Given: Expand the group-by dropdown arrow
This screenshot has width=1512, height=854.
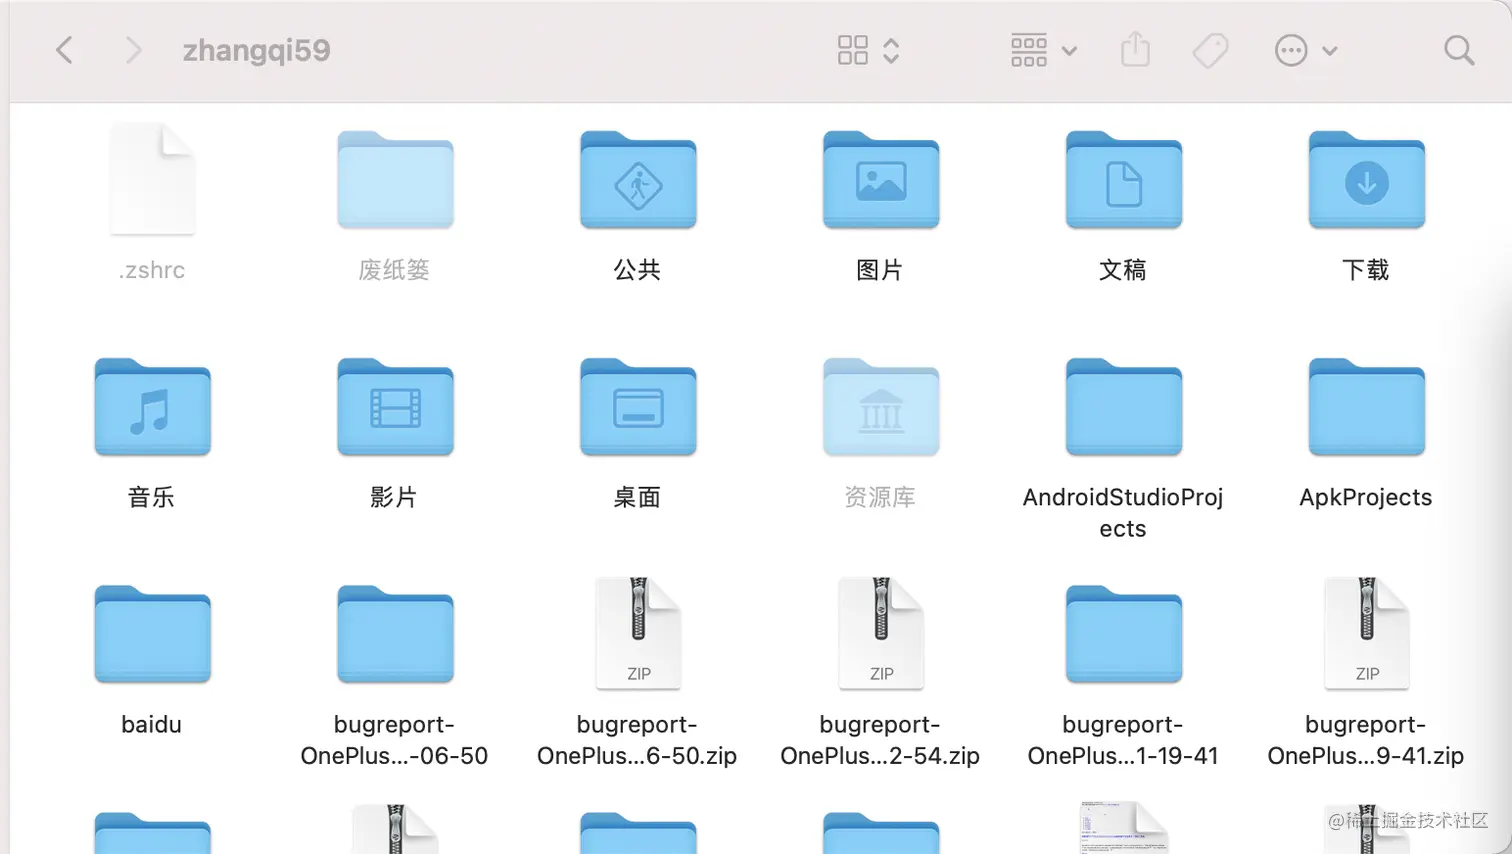Looking at the screenshot, I should (x=1069, y=51).
